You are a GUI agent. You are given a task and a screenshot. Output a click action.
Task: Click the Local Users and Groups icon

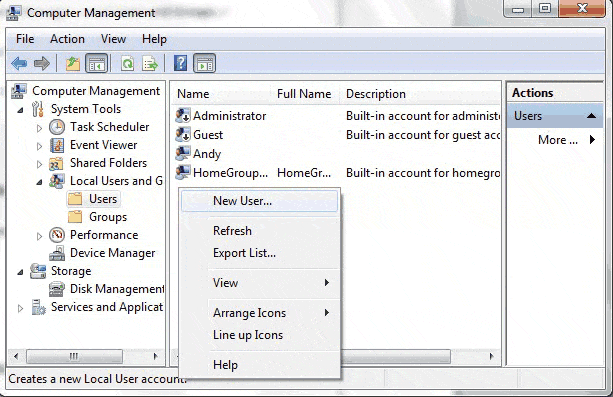[57, 181]
